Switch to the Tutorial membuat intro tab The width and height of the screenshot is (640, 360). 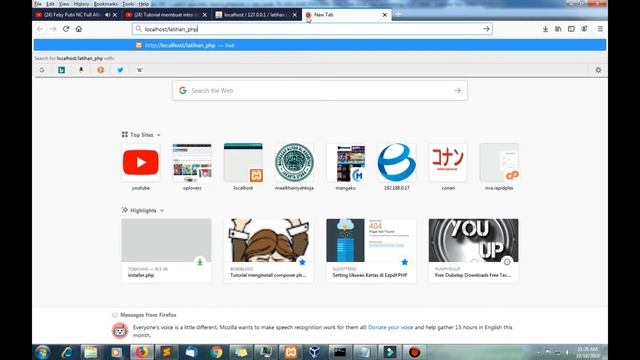(162, 15)
